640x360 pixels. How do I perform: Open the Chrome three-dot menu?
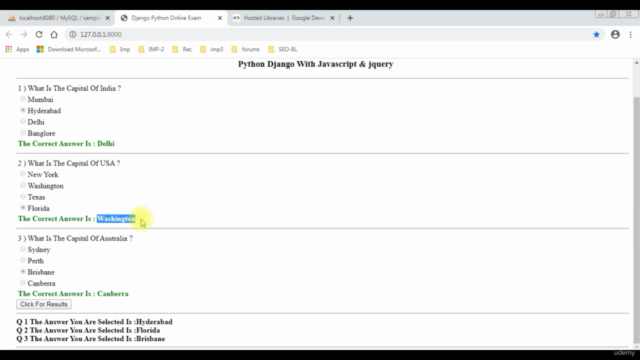coord(631,35)
